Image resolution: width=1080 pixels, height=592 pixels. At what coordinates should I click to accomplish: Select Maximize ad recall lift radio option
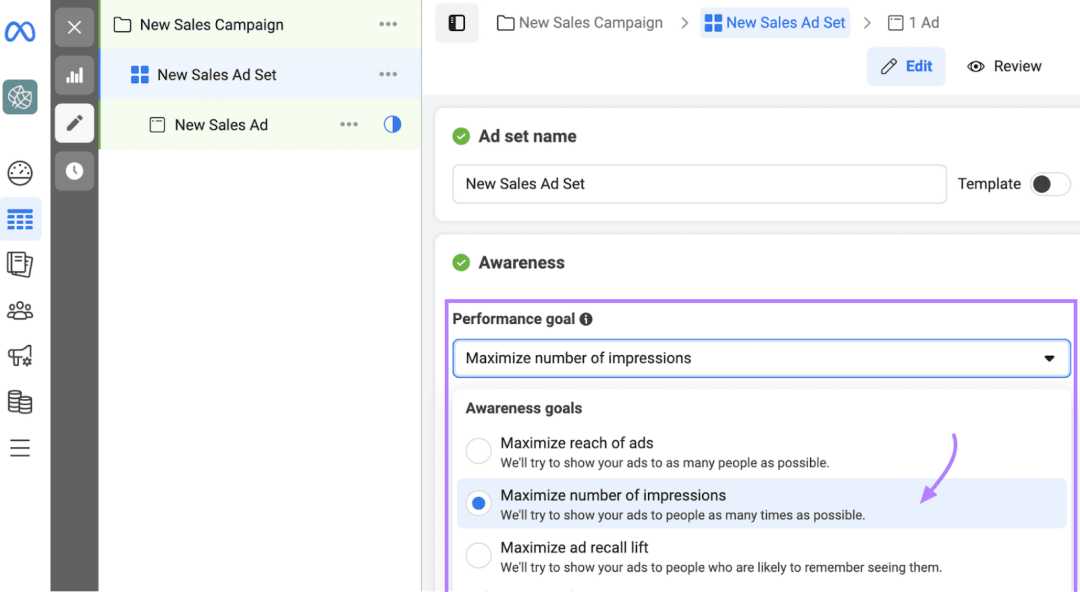click(x=479, y=555)
